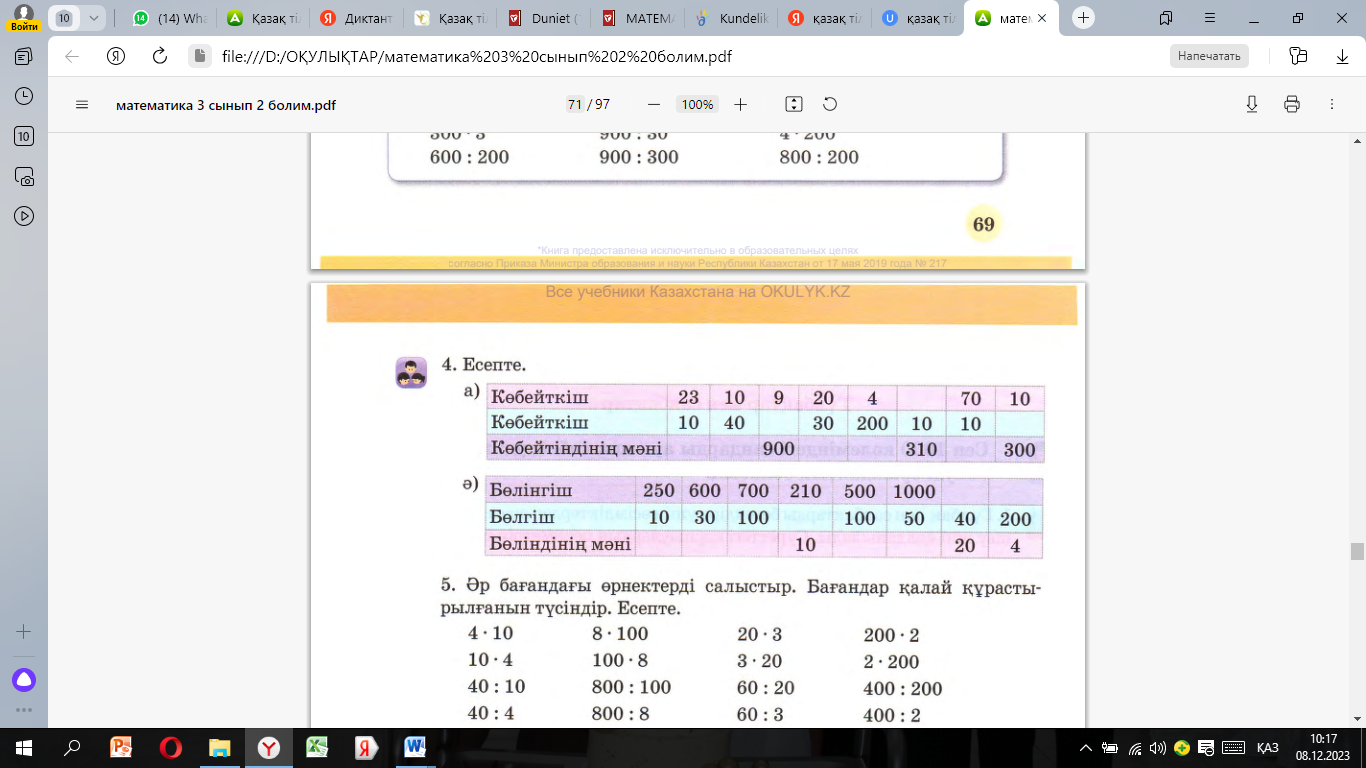1366x768 pixels.
Task: Open the Windows Start menu
Action: [24, 748]
